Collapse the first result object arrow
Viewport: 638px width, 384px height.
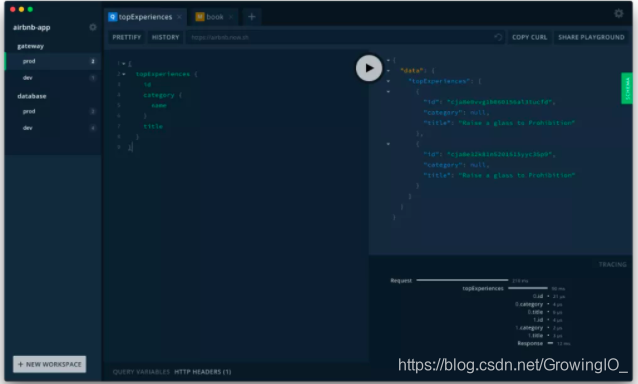click(388, 92)
